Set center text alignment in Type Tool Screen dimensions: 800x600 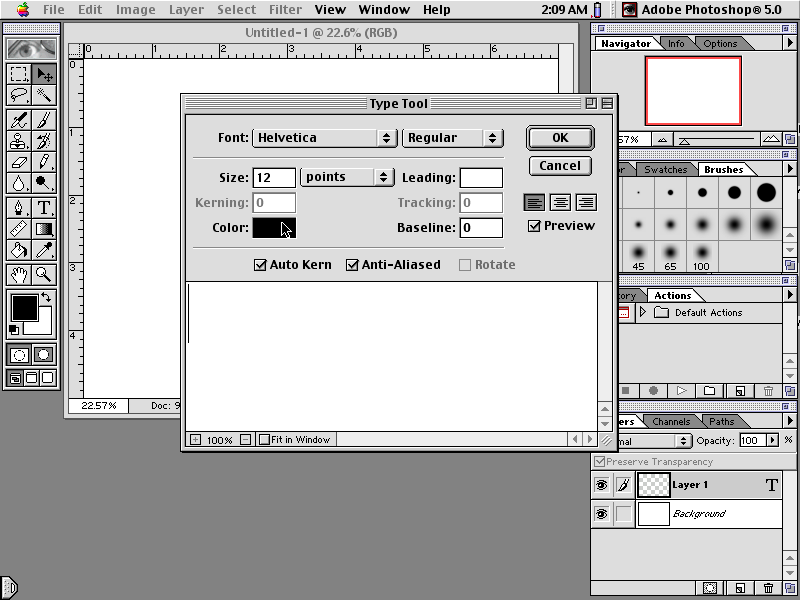coord(560,203)
